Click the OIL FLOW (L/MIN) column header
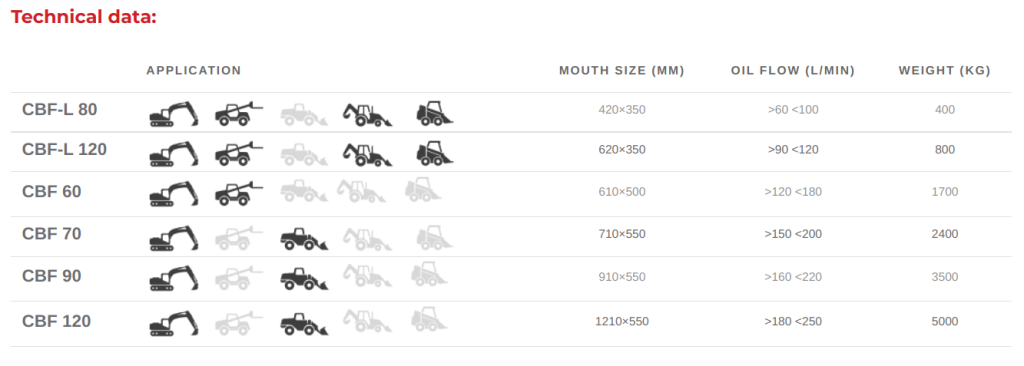The height and width of the screenshot is (366, 1024). point(793,71)
